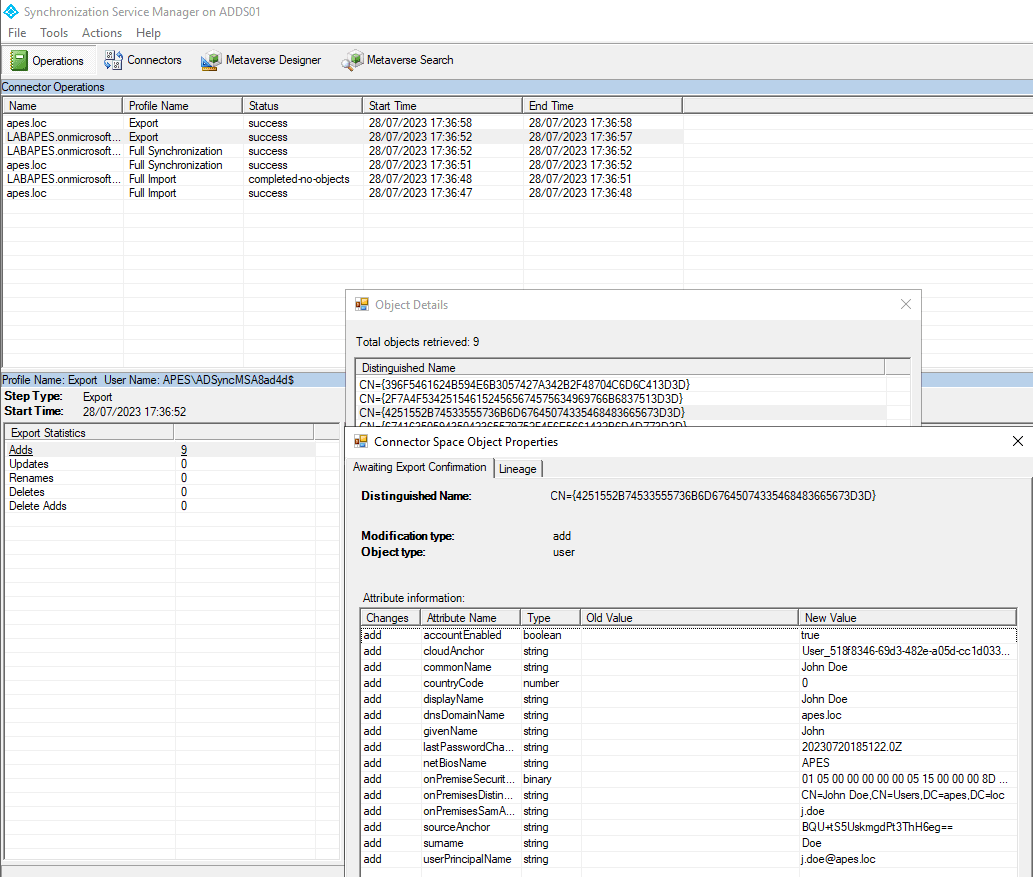Select the Awaiting Export Confirmation tab
This screenshot has height=877, width=1033.
419,467
